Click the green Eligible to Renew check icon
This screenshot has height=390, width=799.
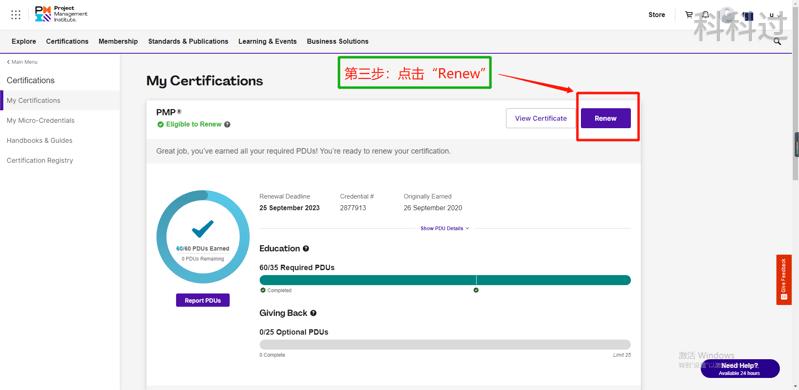pos(161,124)
